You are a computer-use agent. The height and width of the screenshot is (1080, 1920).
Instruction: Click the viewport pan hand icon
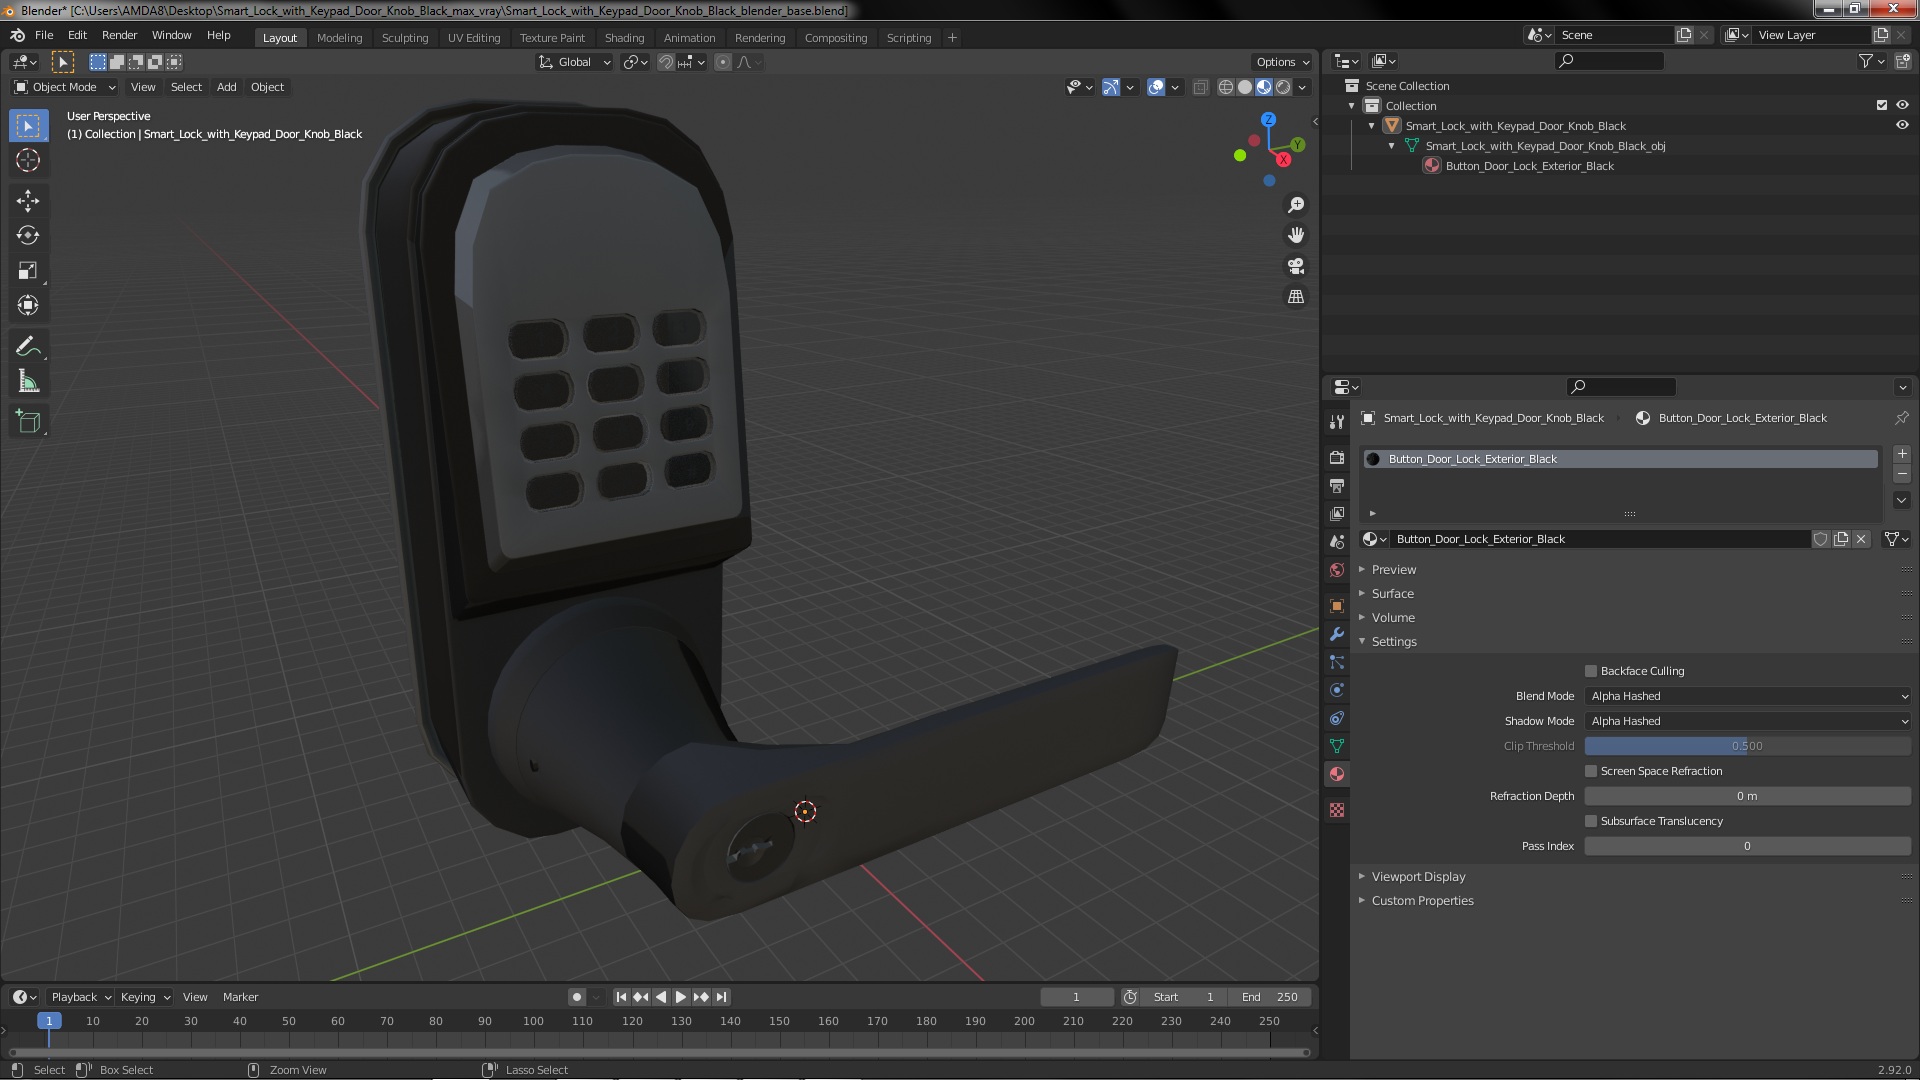point(1296,235)
